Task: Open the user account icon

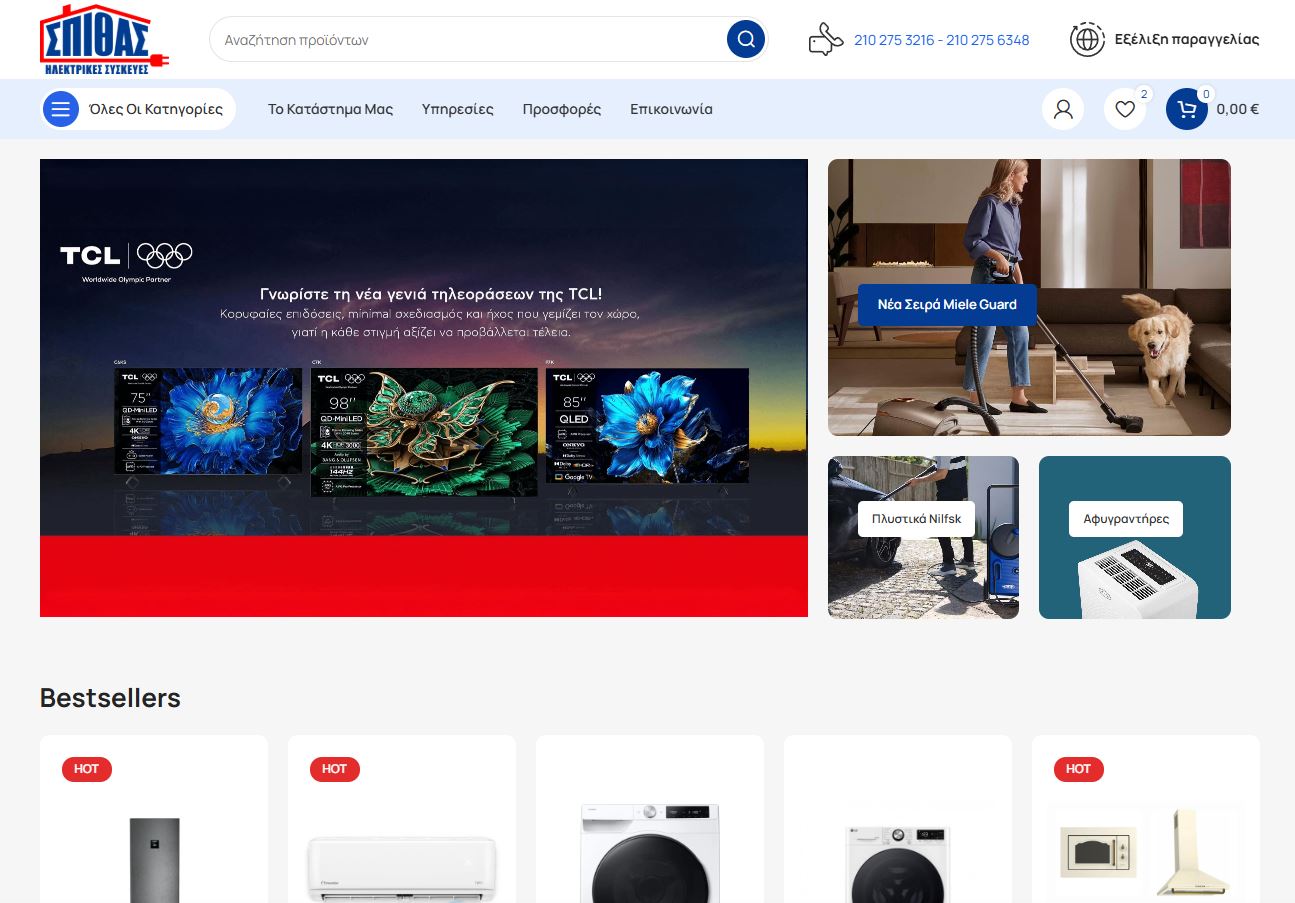Action: click(1063, 109)
